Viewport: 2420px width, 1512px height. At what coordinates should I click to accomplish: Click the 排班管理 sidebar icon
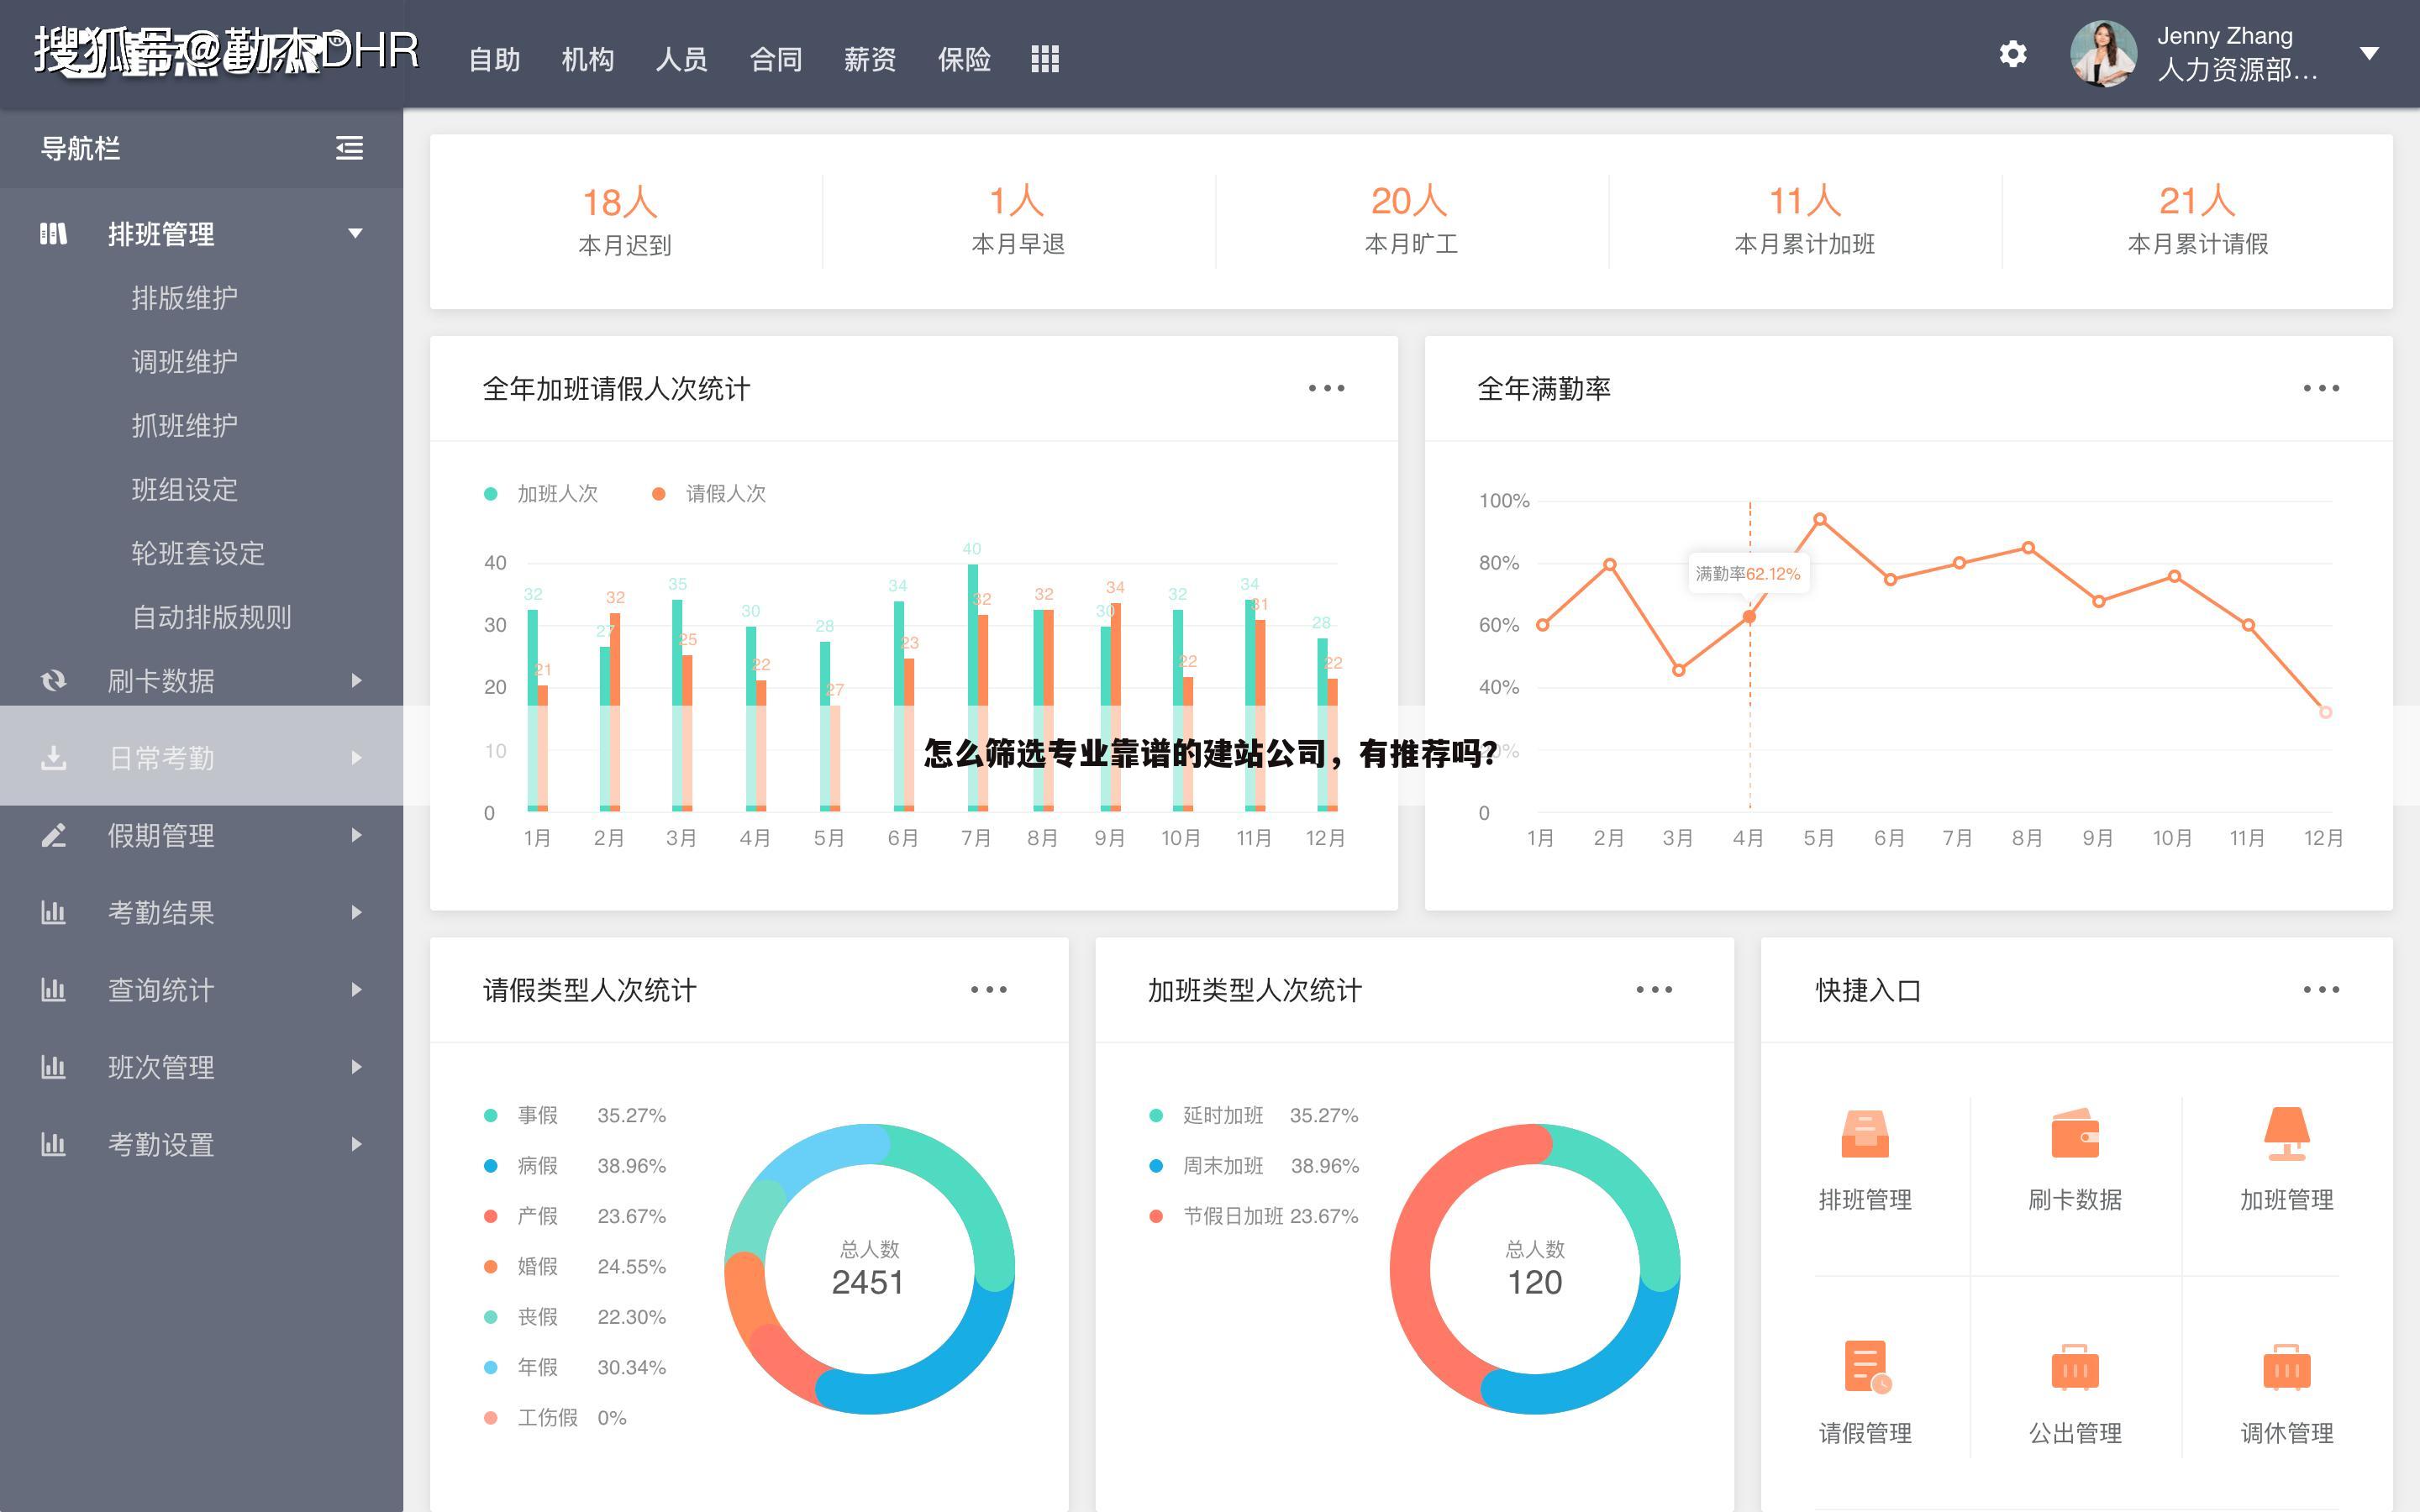tap(53, 234)
